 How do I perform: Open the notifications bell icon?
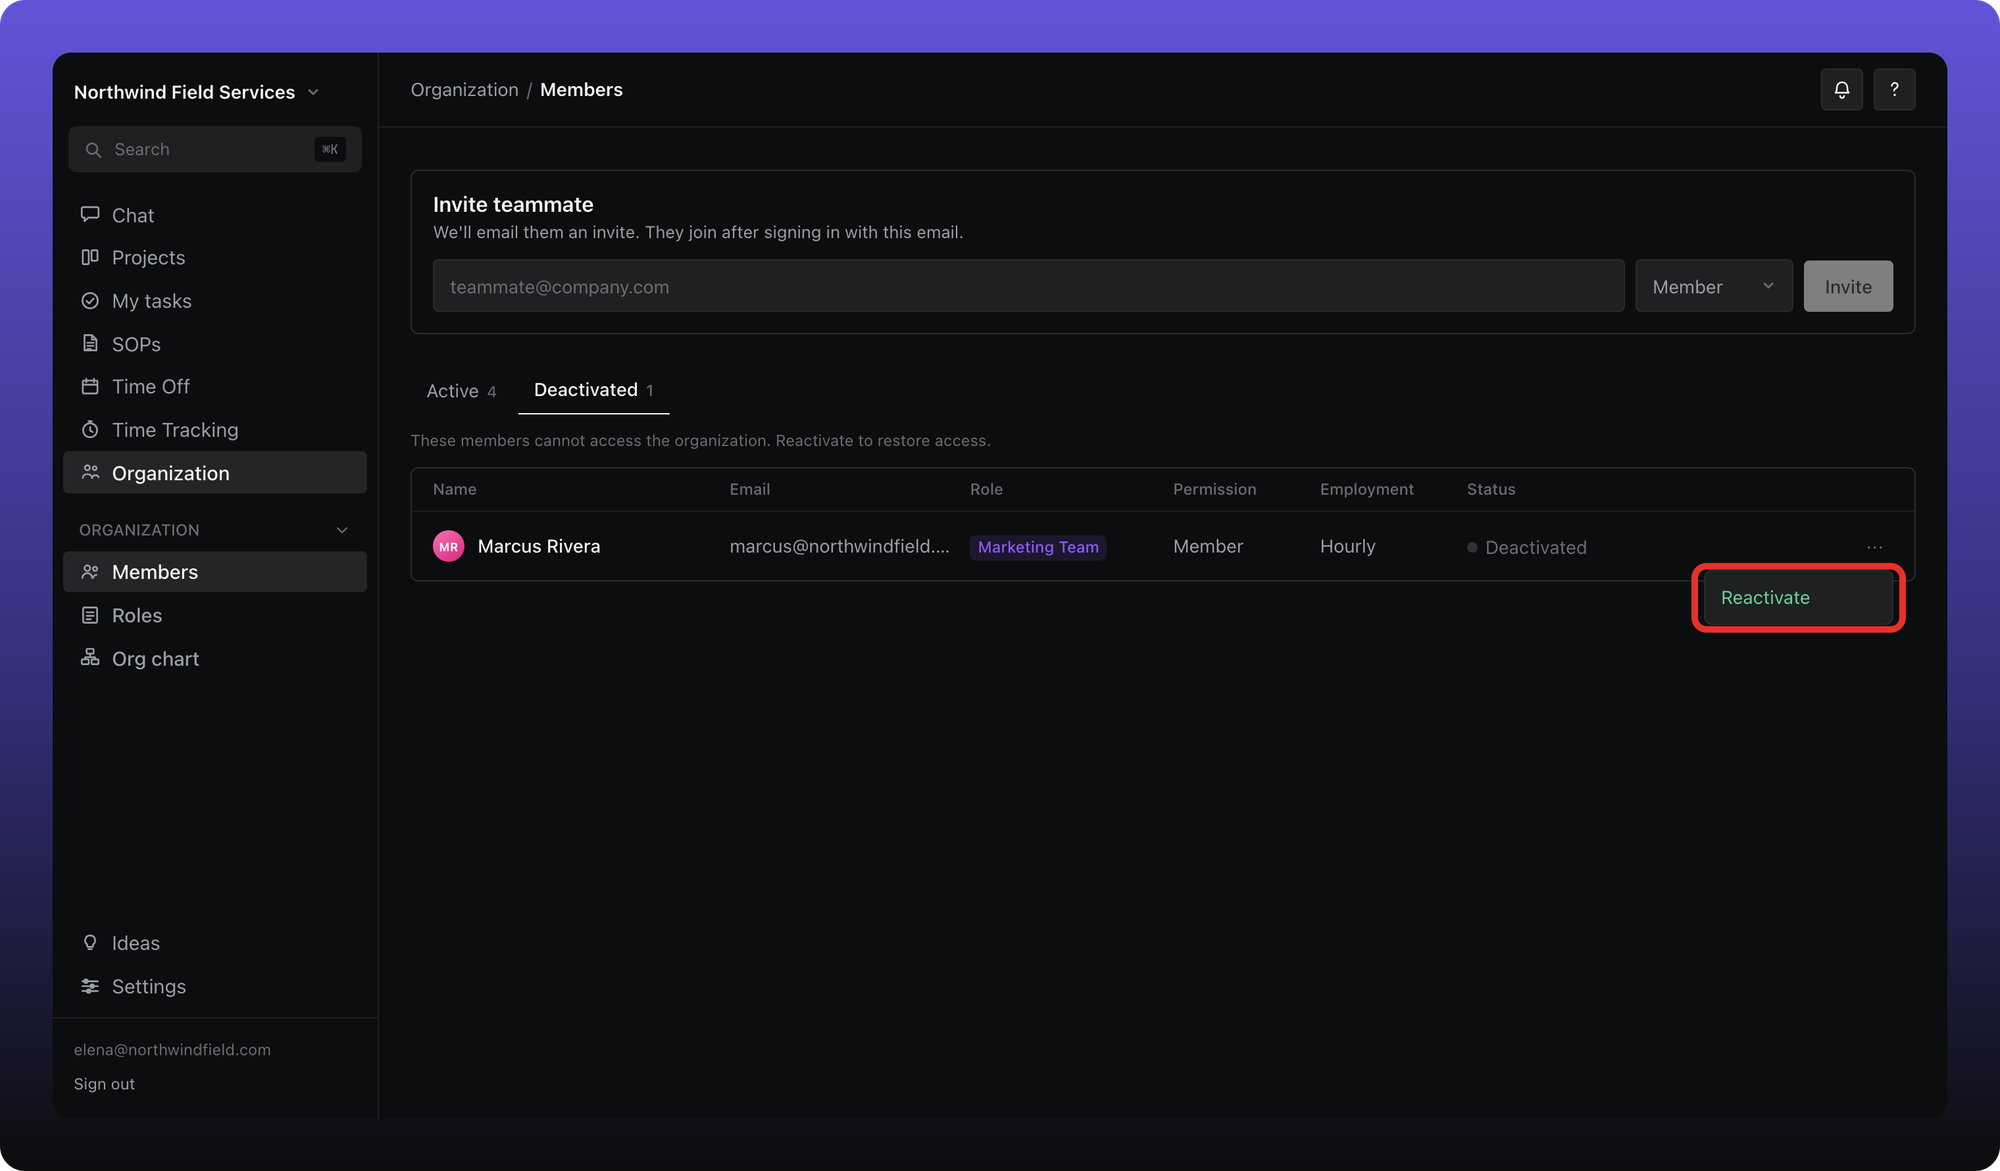click(1841, 90)
